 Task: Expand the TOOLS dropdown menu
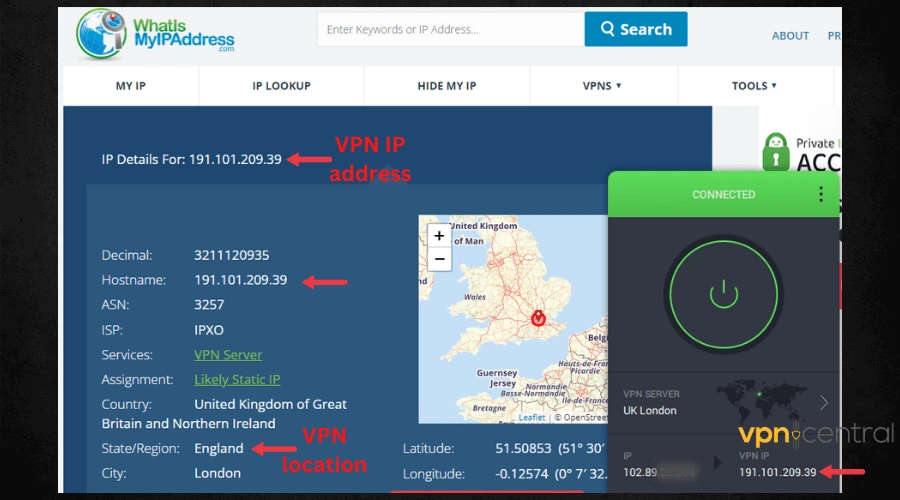754,86
